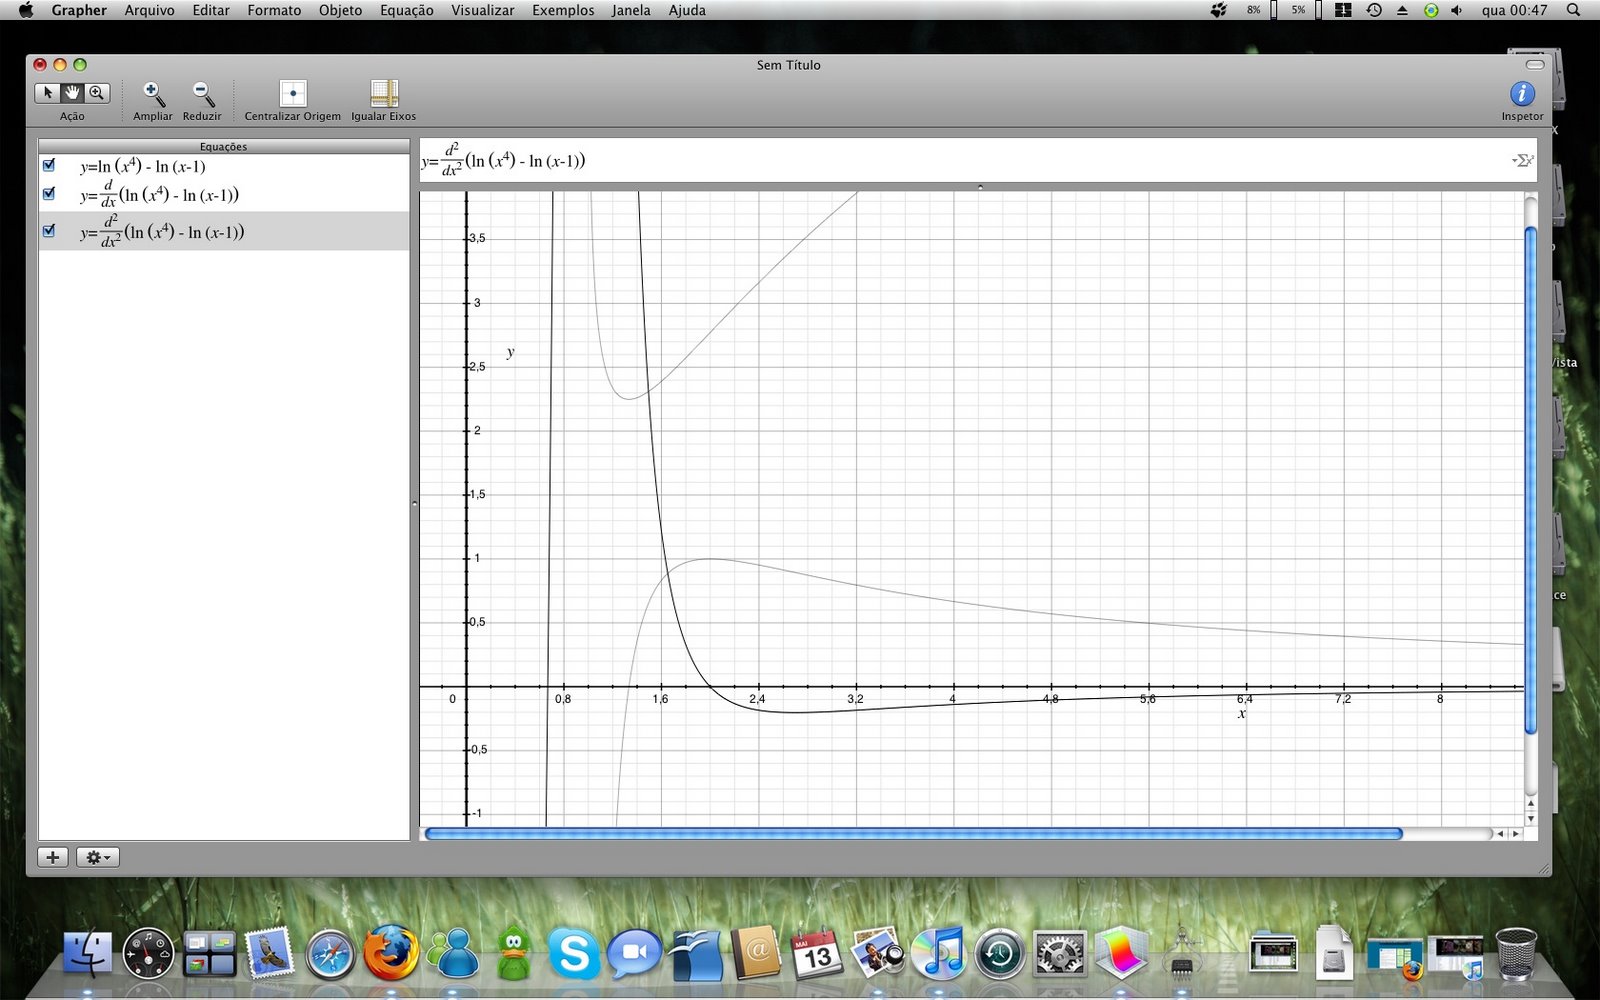The width and height of the screenshot is (1600, 1000).
Task: Click the equation entry field above graph
Action: [x=978, y=160]
